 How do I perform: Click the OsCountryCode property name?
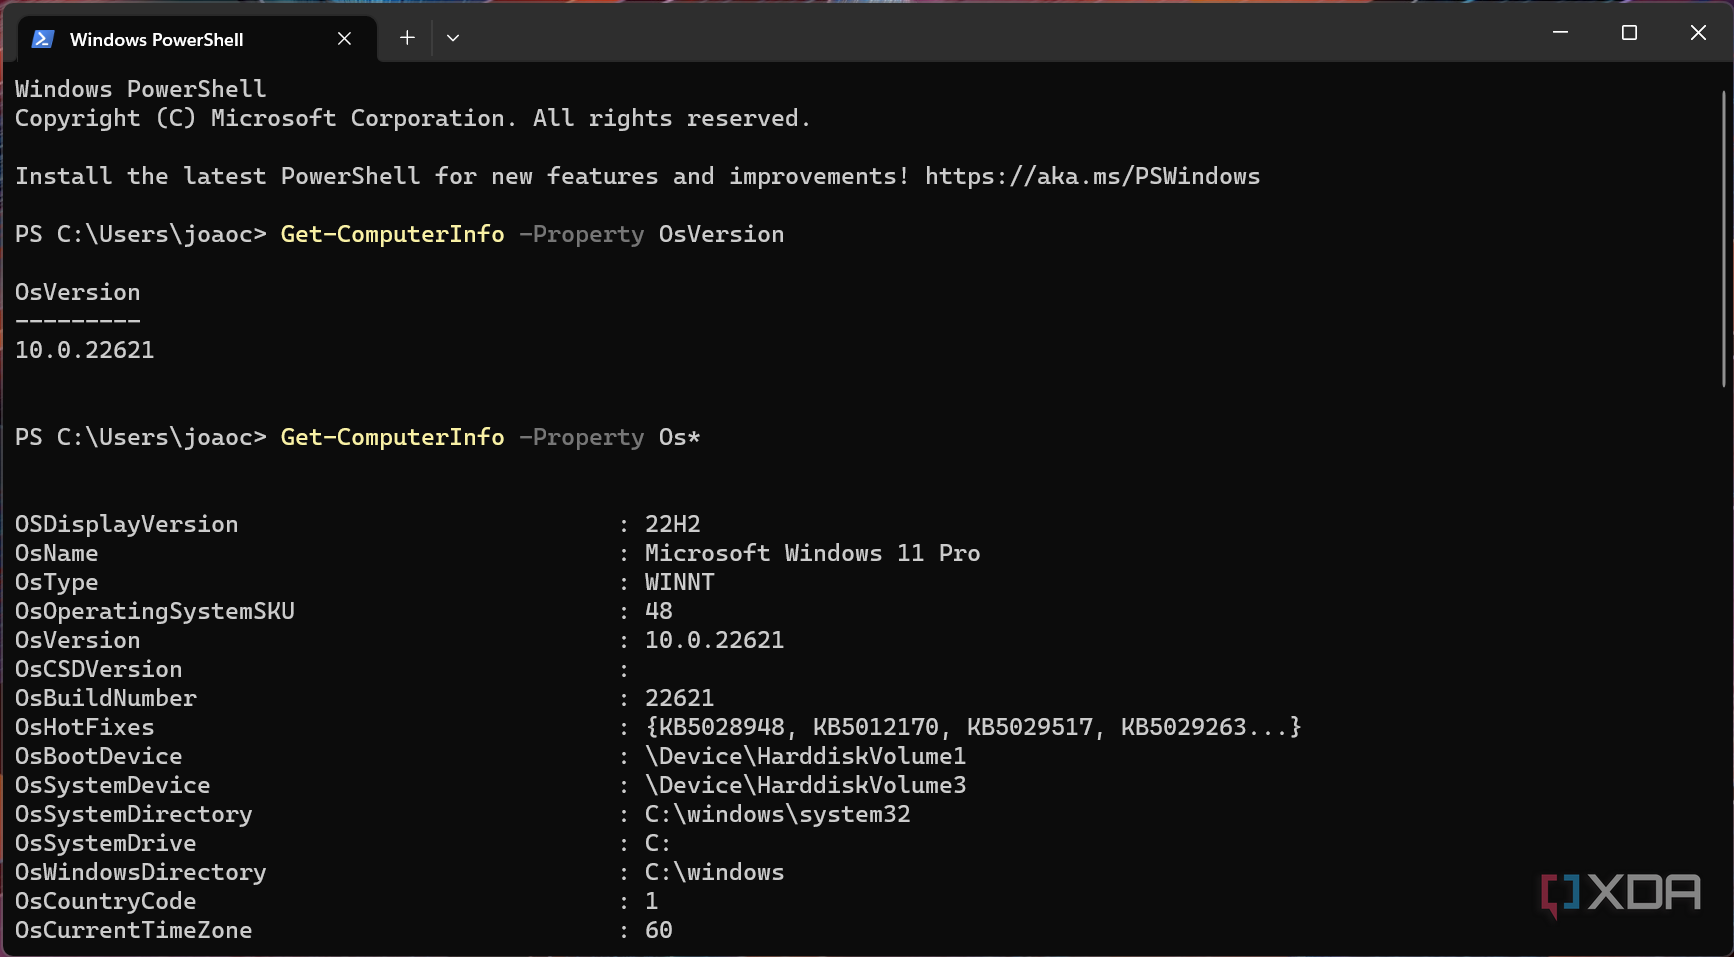click(106, 901)
